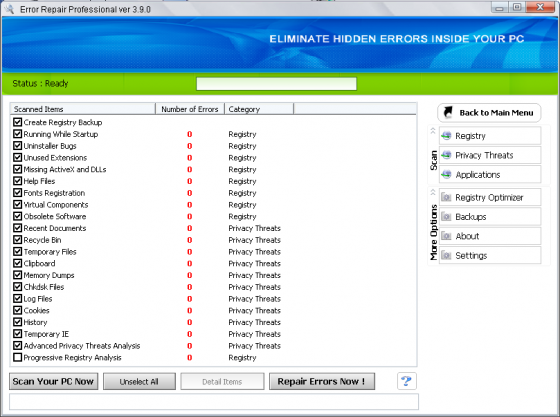Click Category cell of Progressive Registry Analysis
This screenshot has height=417, width=560.
(242, 358)
